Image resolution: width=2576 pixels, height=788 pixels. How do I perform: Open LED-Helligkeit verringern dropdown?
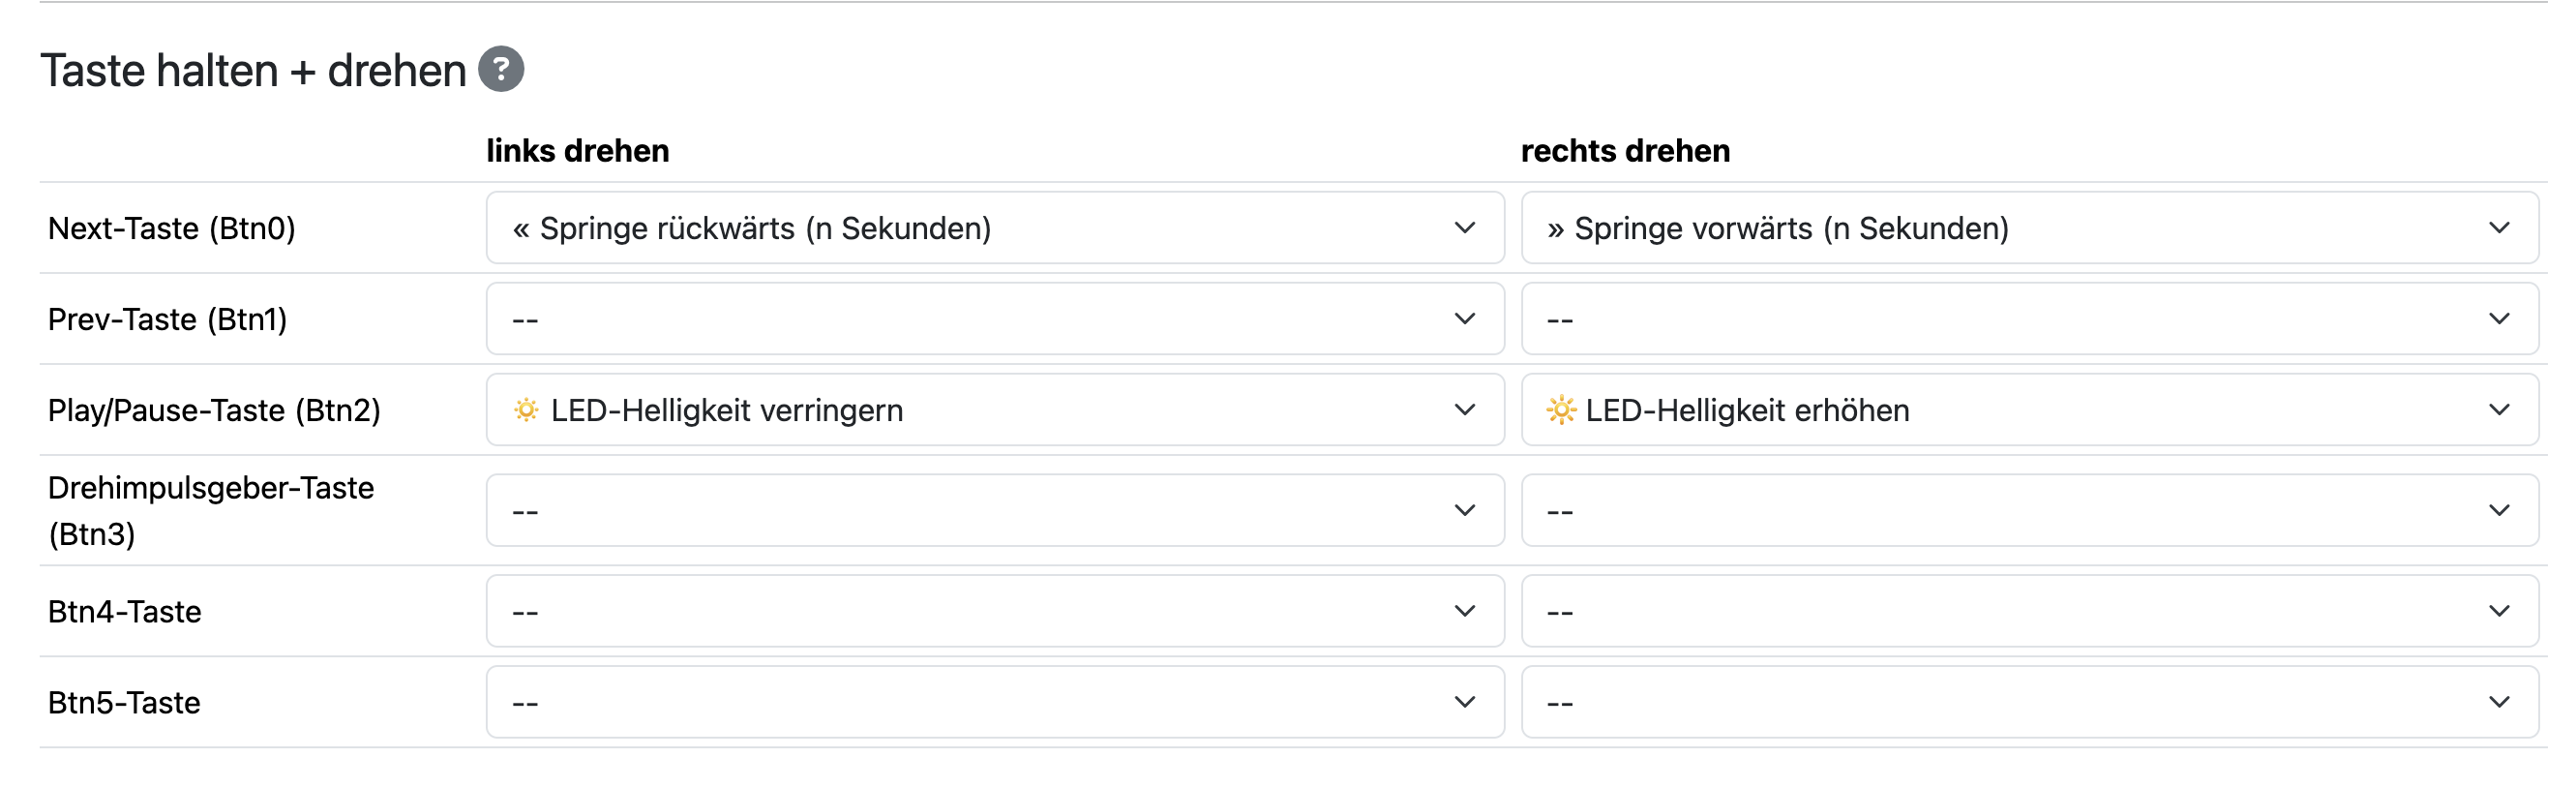[x=995, y=410]
